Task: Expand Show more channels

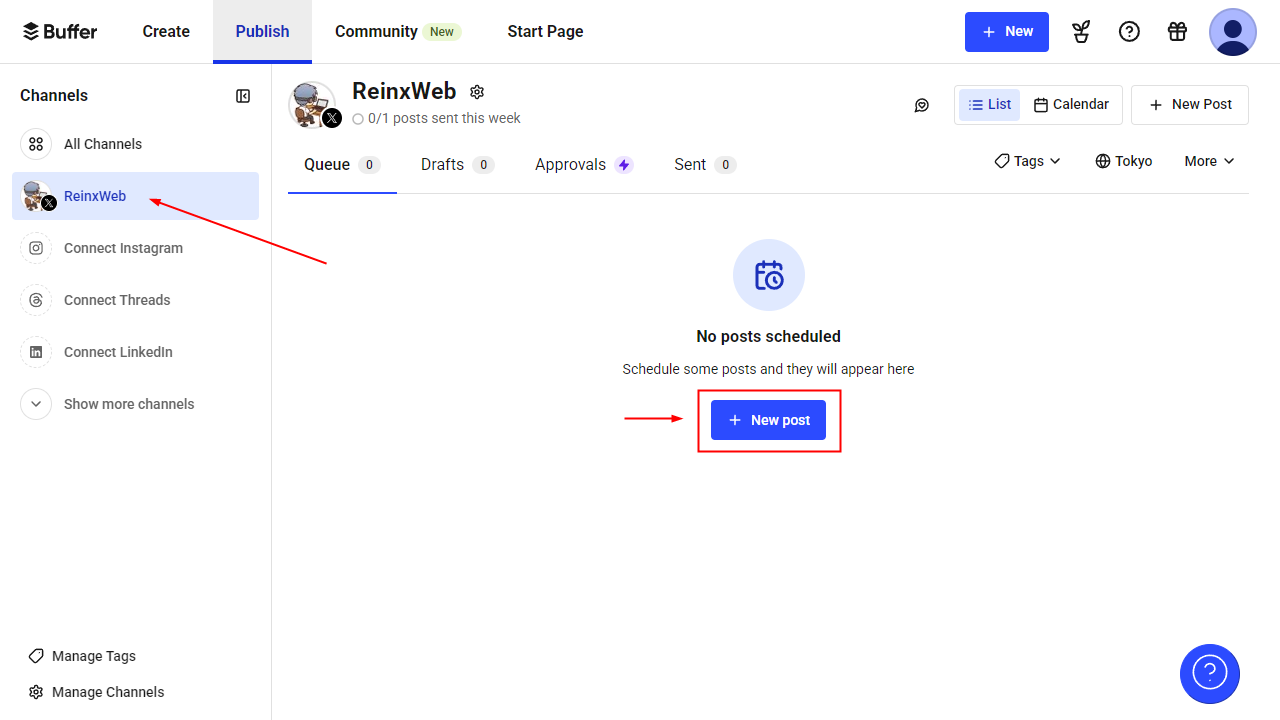Action: [x=128, y=403]
